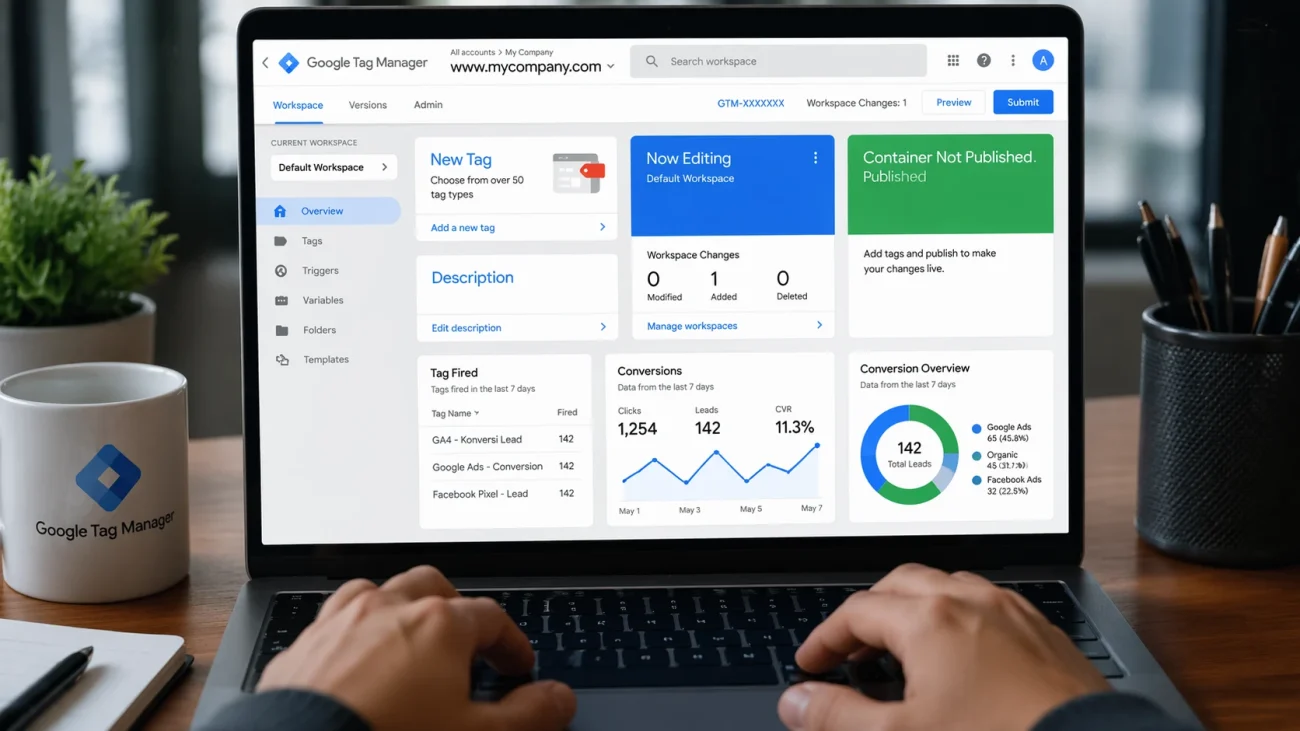
Task: Expand the Default Workspace selector chevron
Action: pos(384,167)
